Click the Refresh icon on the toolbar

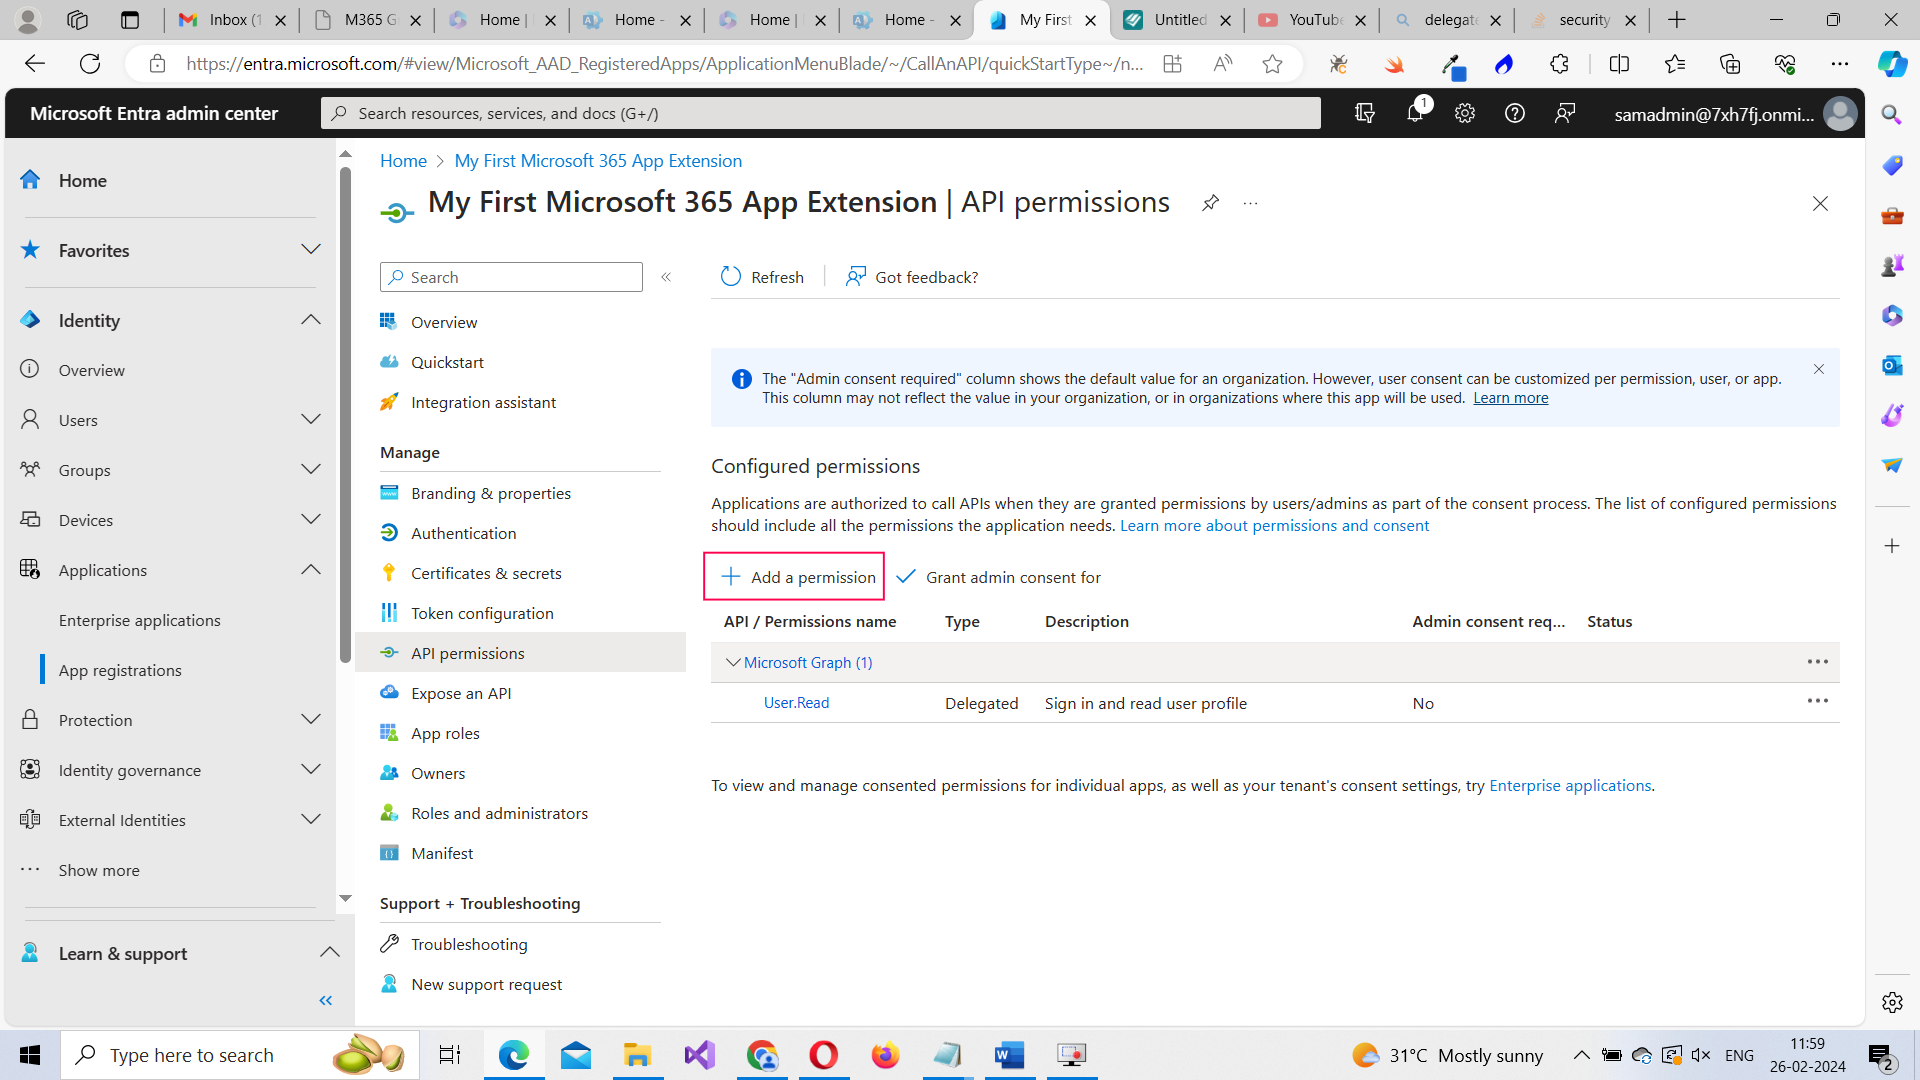(x=731, y=277)
